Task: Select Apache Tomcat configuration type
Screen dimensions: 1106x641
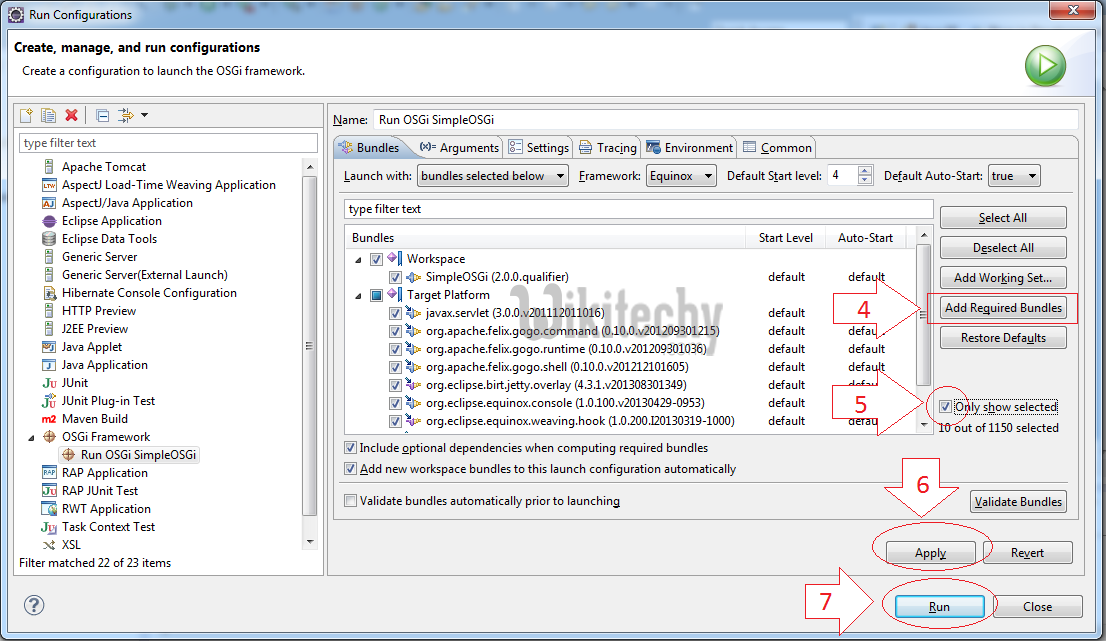Action: coord(103,167)
